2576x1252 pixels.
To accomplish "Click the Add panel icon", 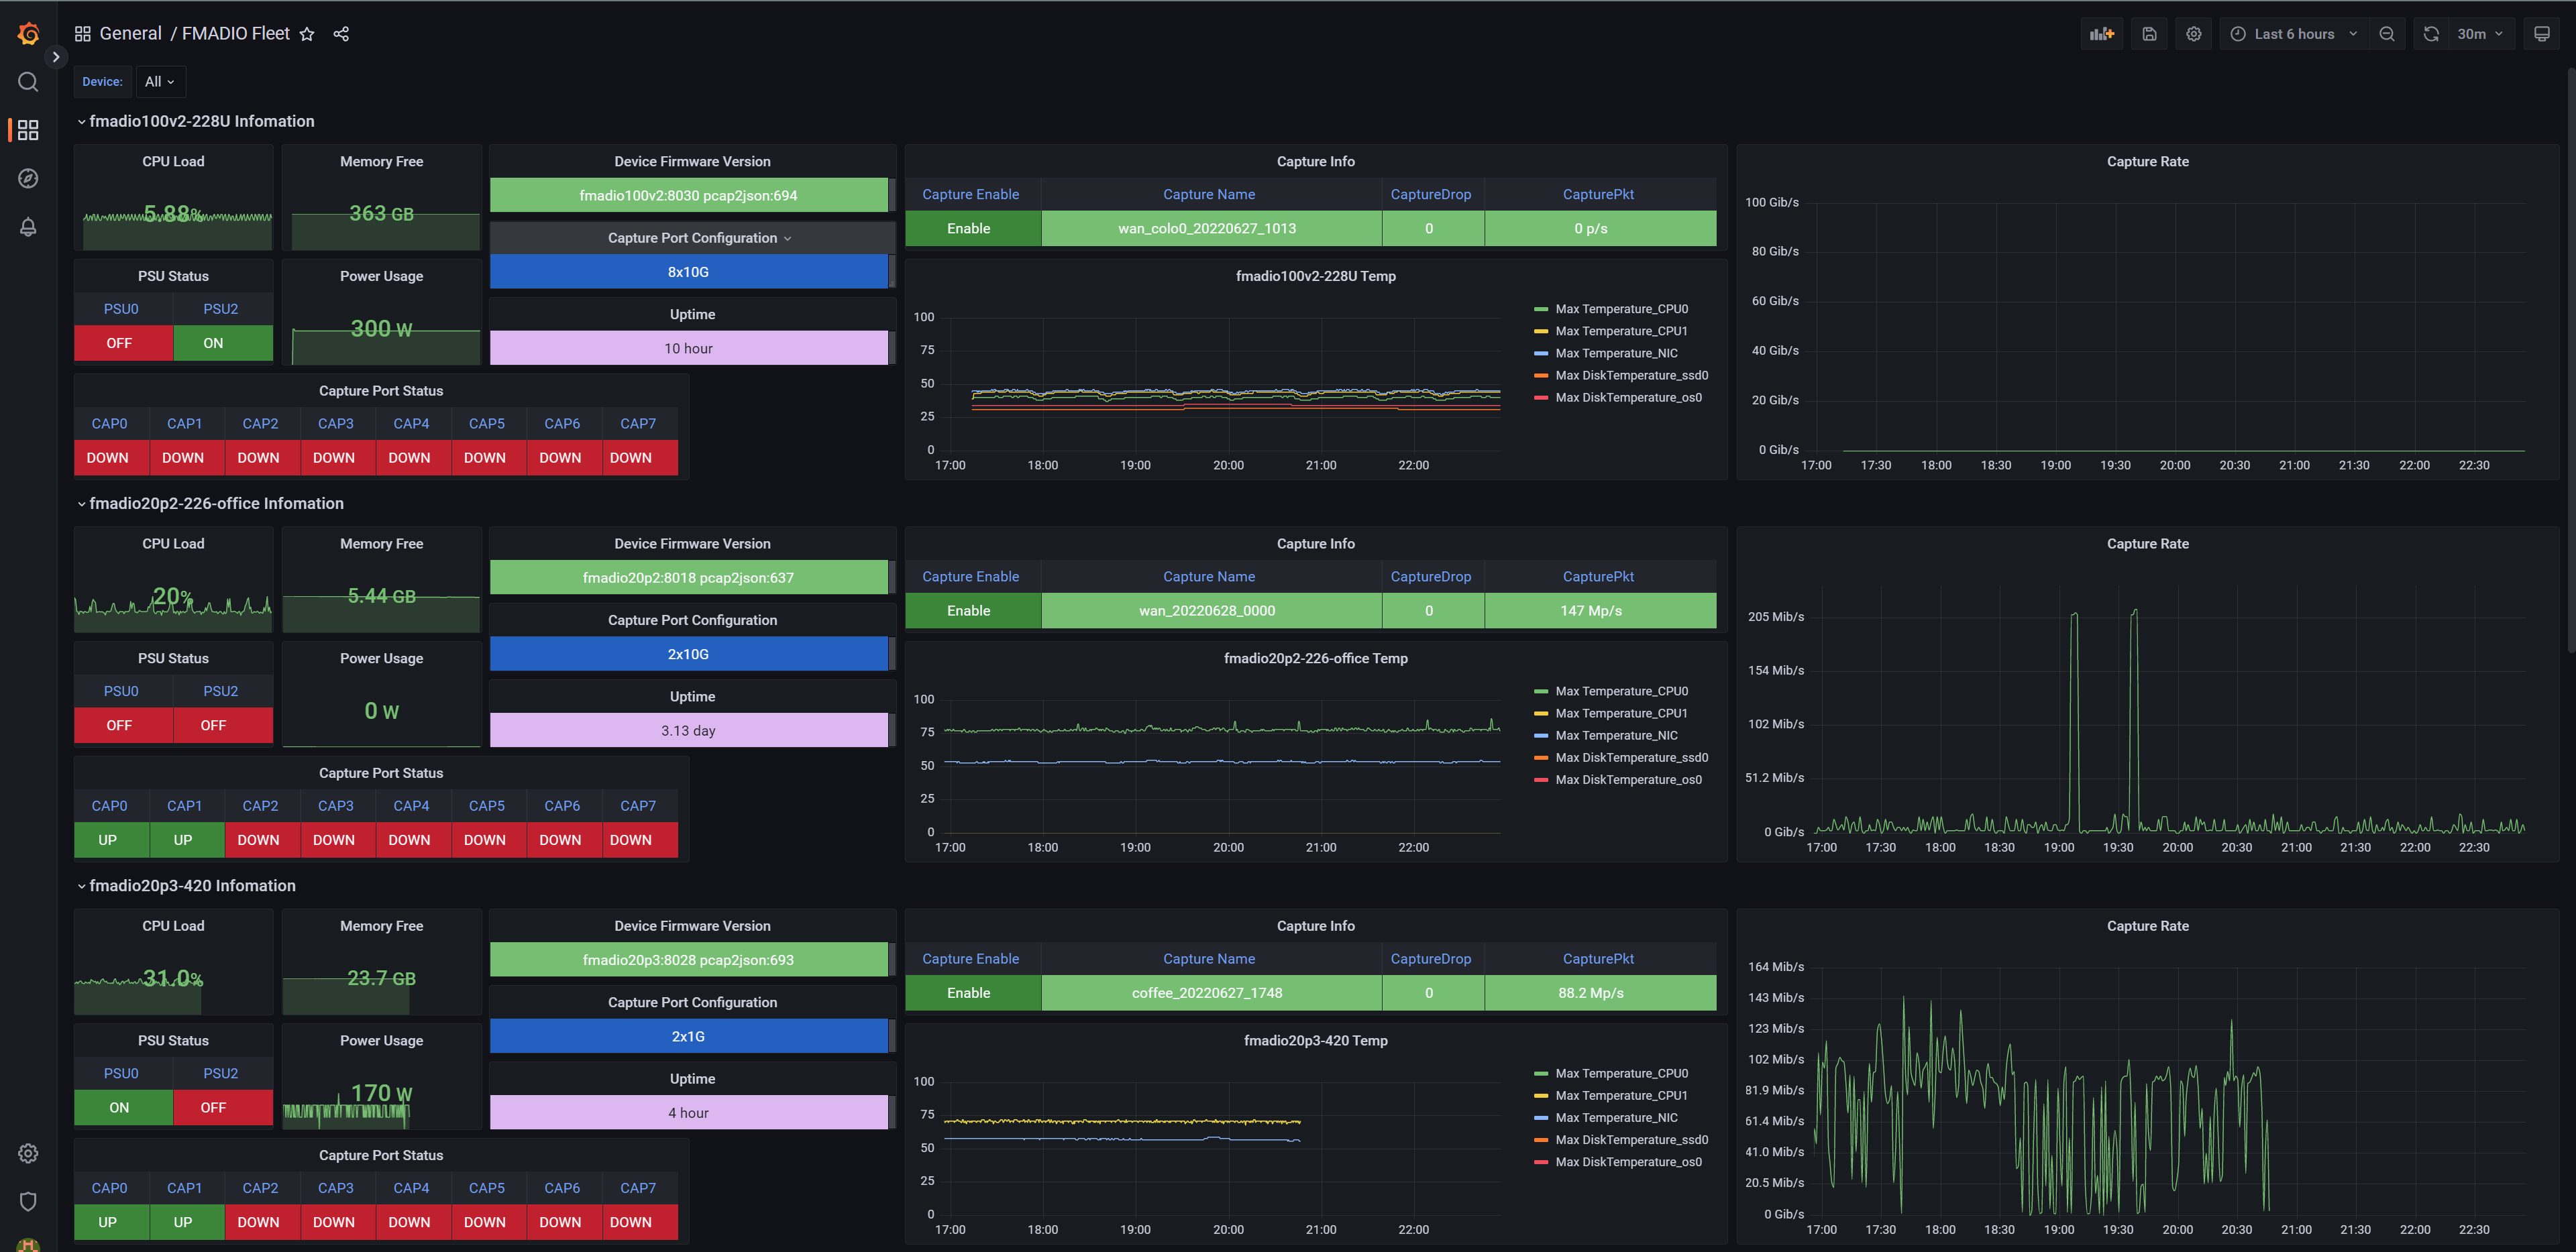I will point(2101,34).
